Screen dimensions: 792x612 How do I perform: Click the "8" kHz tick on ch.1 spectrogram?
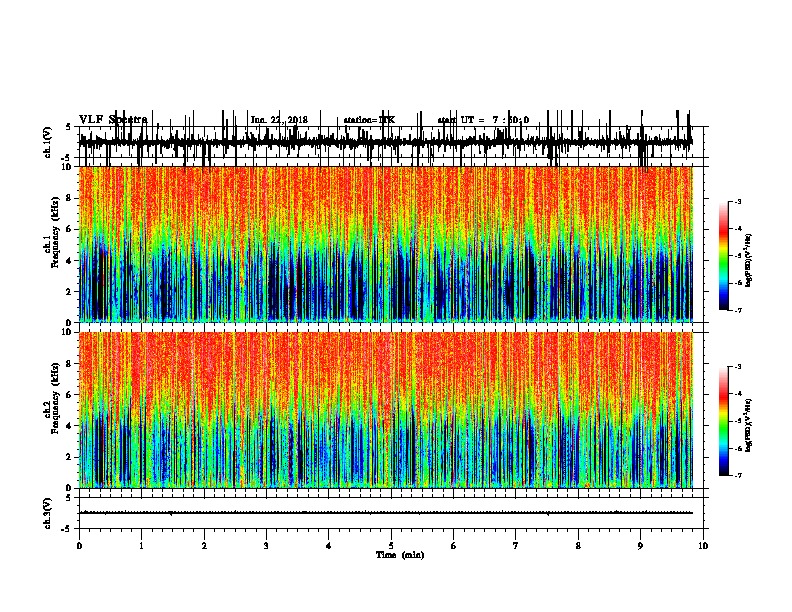coord(69,198)
